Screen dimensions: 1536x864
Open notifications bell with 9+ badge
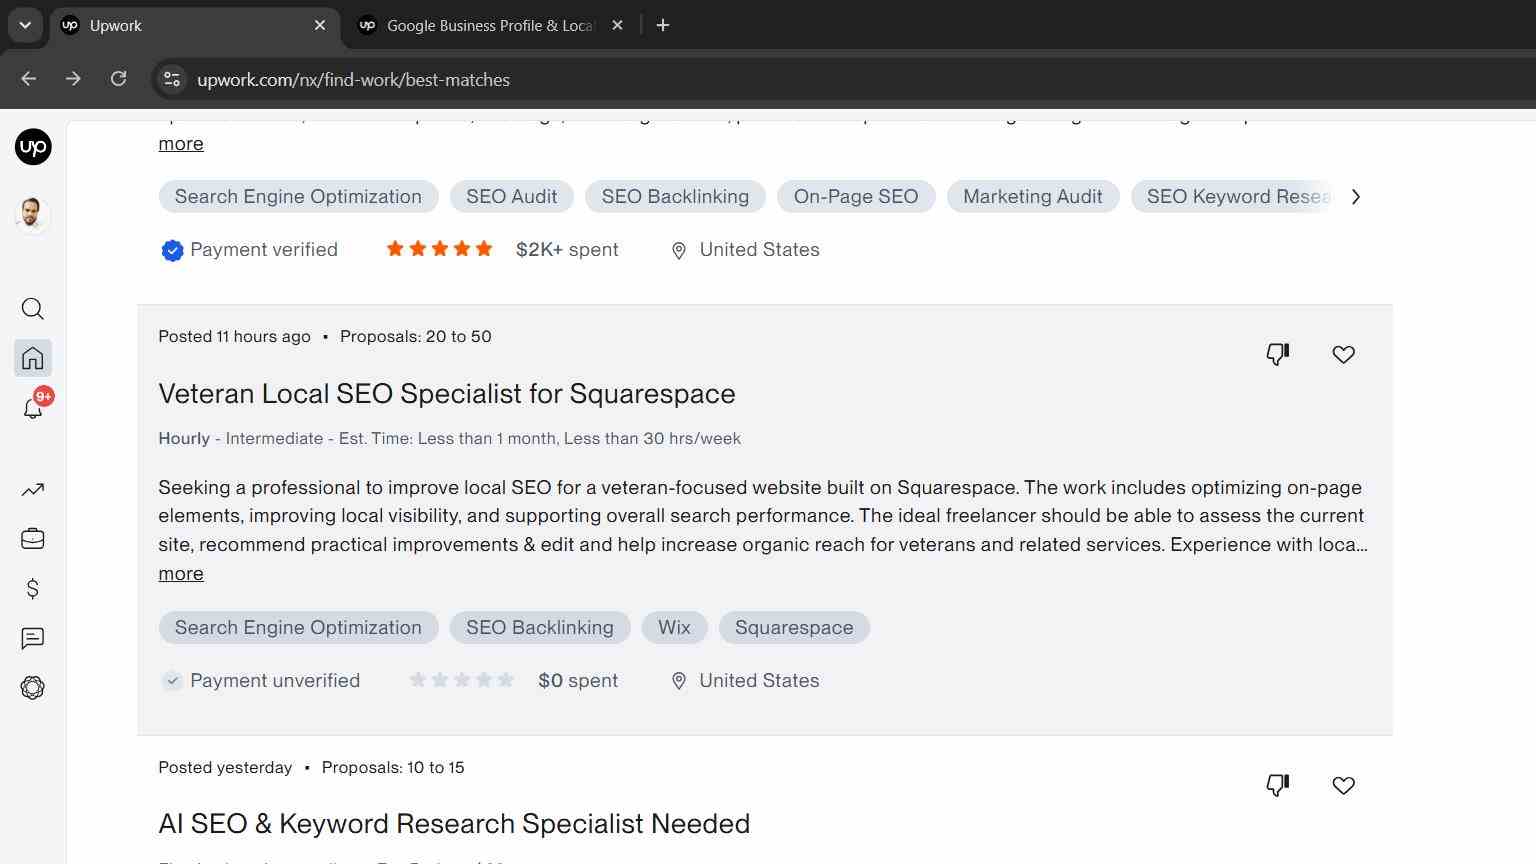tap(33, 406)
